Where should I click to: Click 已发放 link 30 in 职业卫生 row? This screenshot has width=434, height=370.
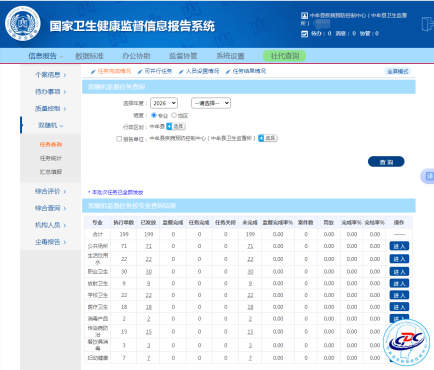(x=149, y=272)
